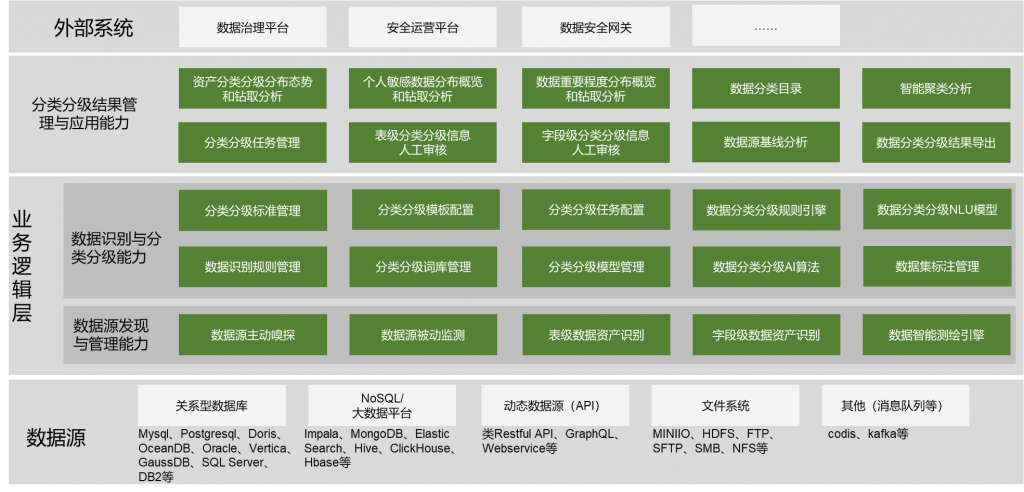Viewport: 1024px width, 492px height.
Task: Click the 数据源基线分析 block
Action: tap(766, 142)
